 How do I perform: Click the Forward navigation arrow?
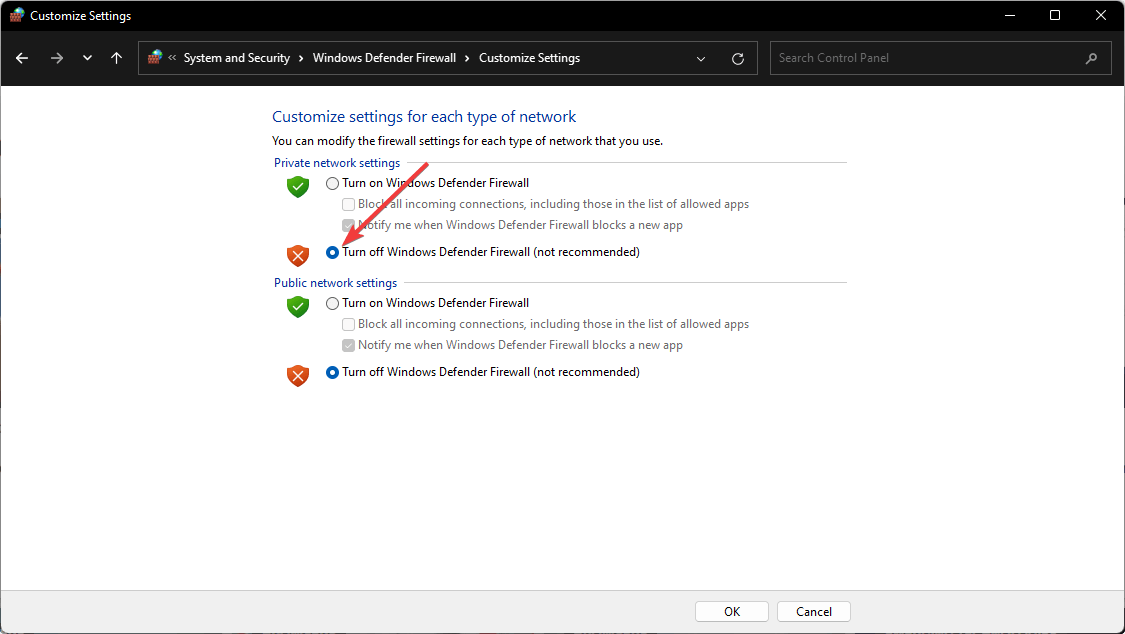coord(57,57)
